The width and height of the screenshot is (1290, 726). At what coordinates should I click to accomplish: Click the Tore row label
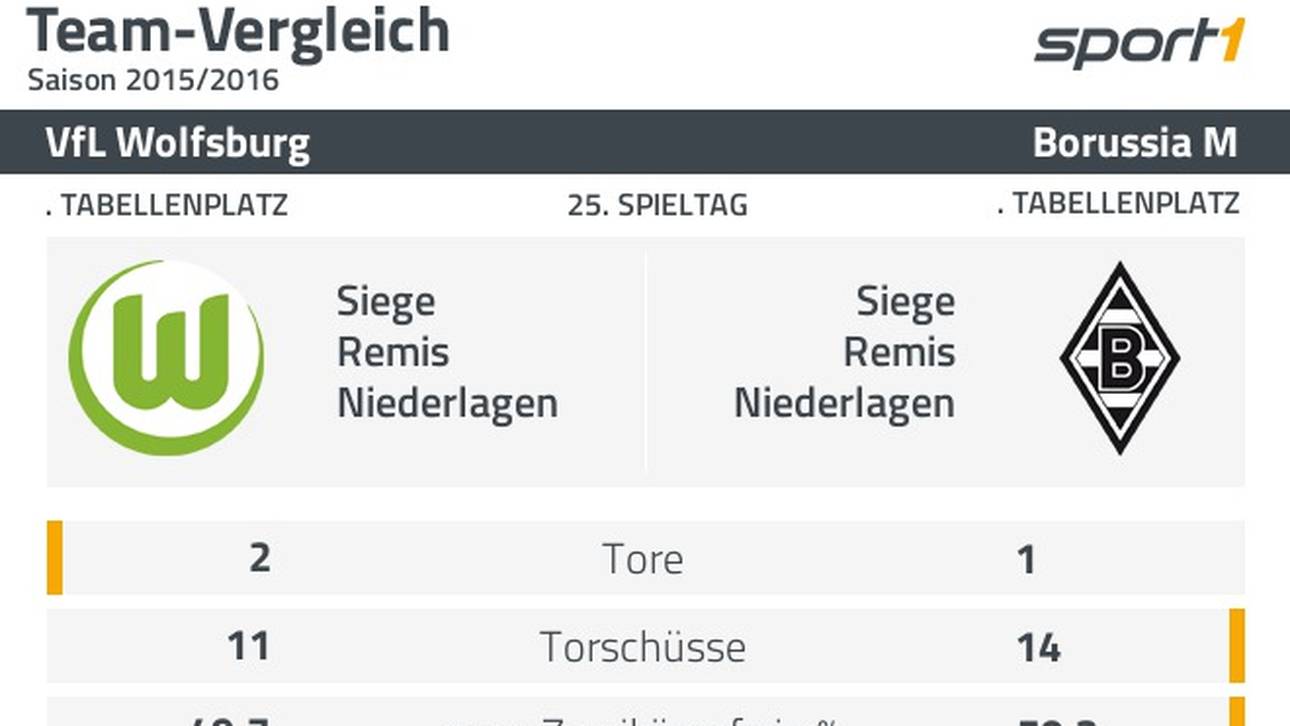point(644,559)
